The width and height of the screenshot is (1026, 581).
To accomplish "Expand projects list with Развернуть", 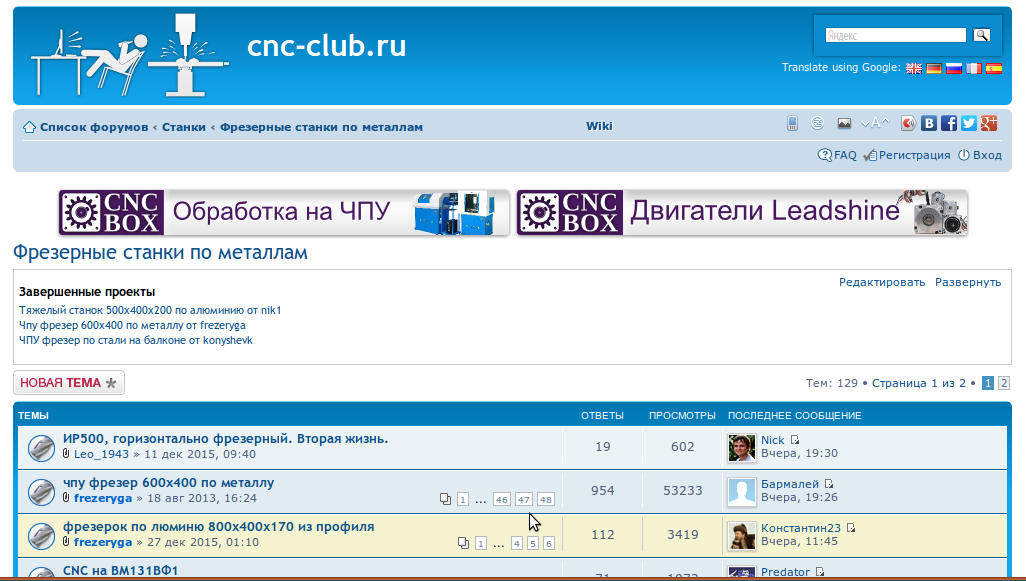I will pyautogui.click(x=968, y=282).
